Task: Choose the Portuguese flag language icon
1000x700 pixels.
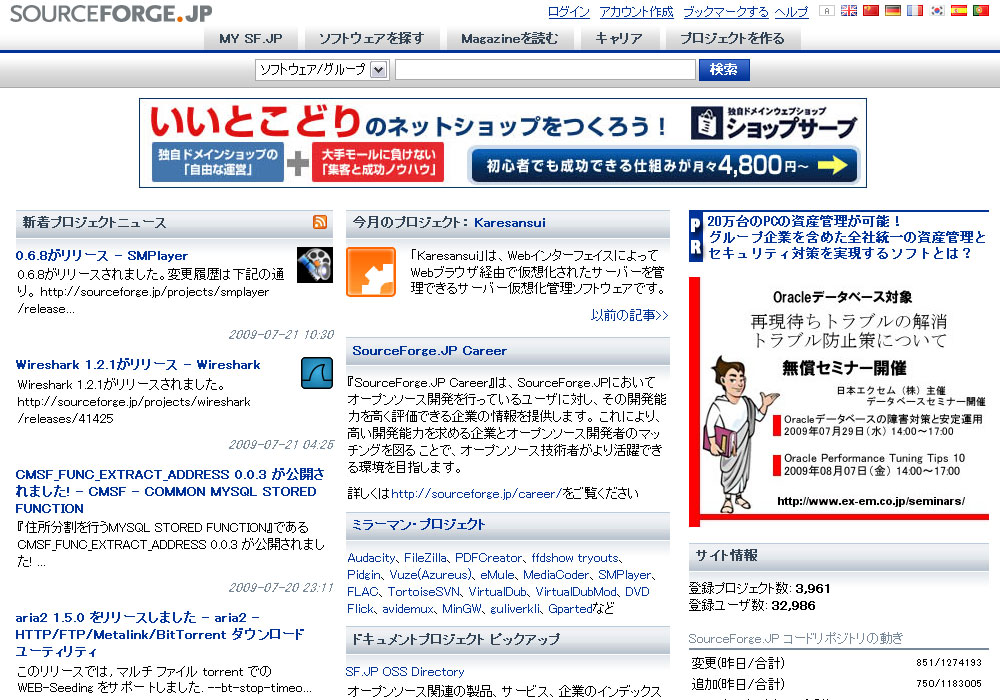Action: pyautogui.click(x=981, y=11)
